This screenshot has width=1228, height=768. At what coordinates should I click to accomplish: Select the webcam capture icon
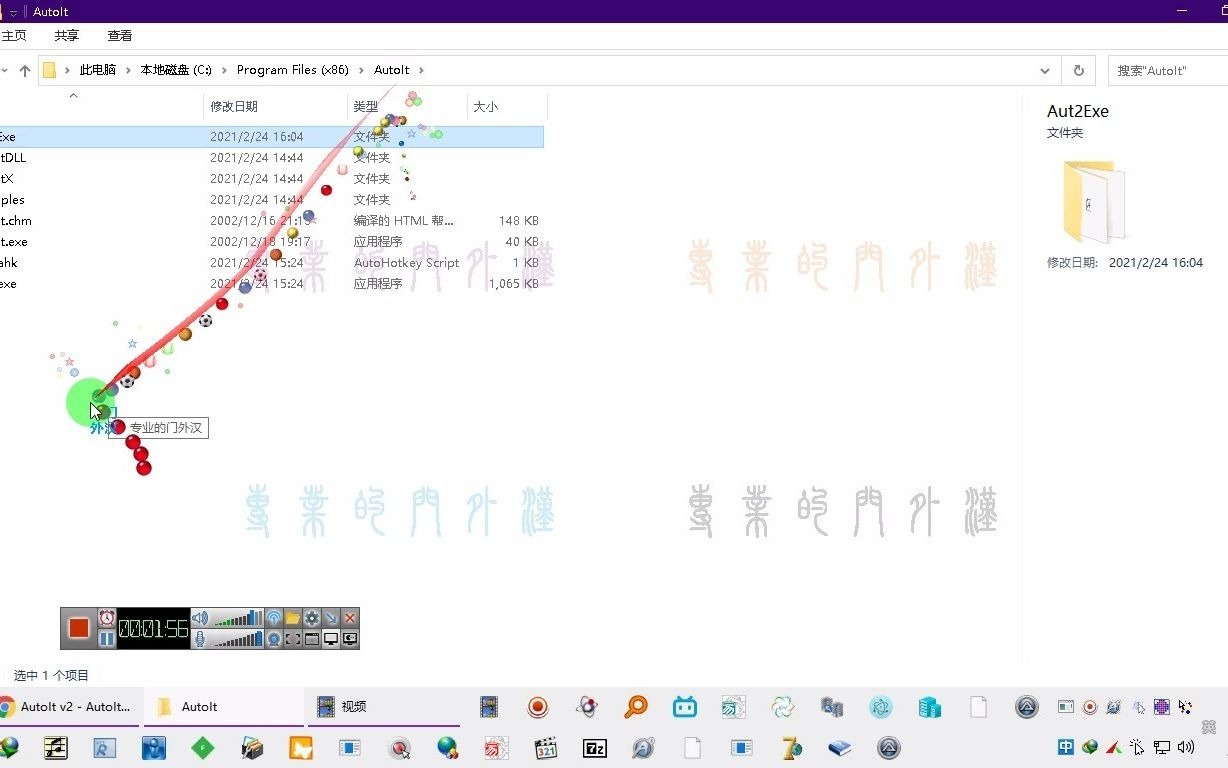pyautogui.click(x=274, y=639)
